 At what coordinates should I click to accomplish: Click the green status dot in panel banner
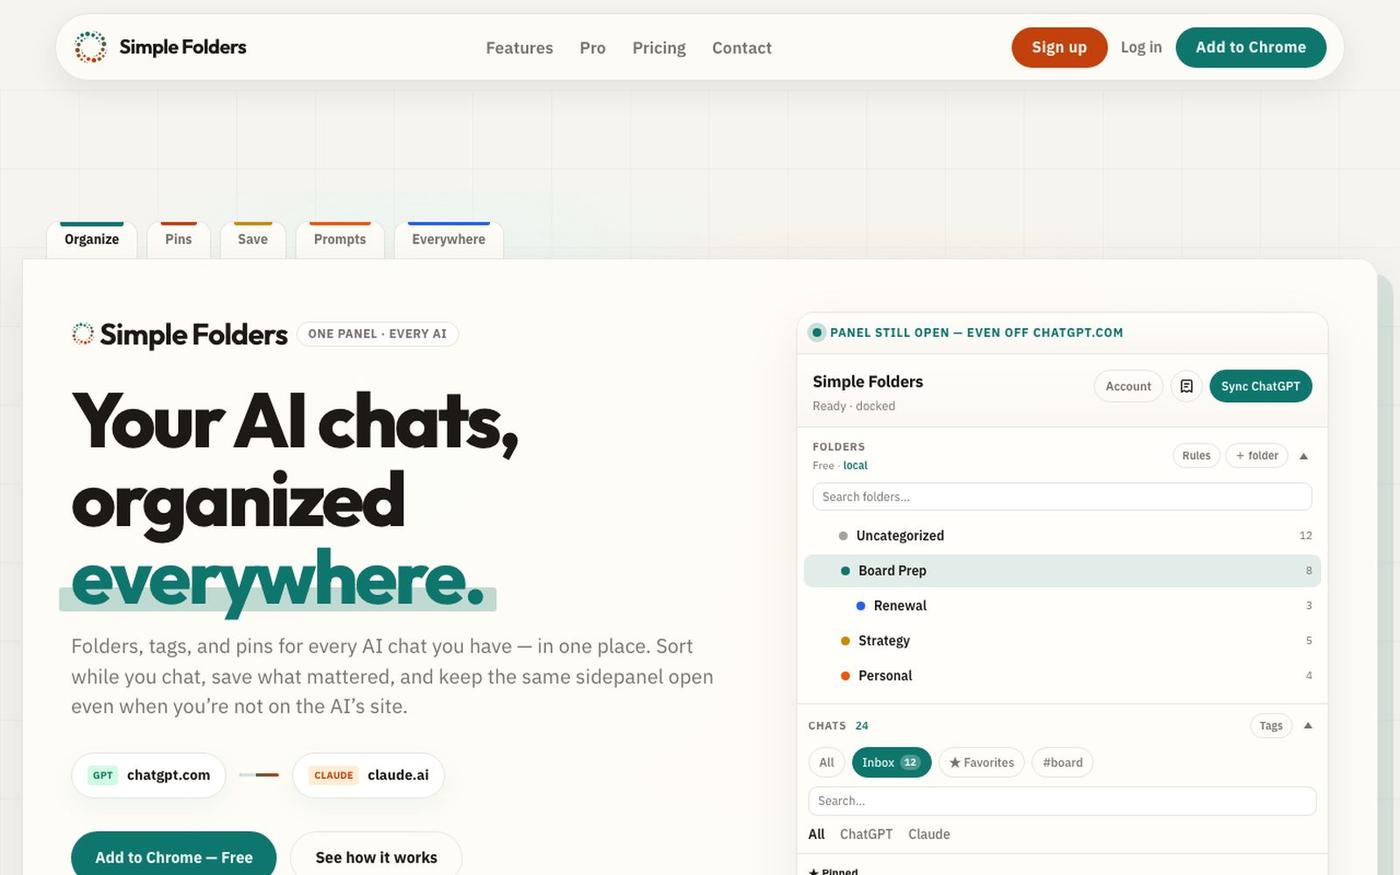(817, 333)
